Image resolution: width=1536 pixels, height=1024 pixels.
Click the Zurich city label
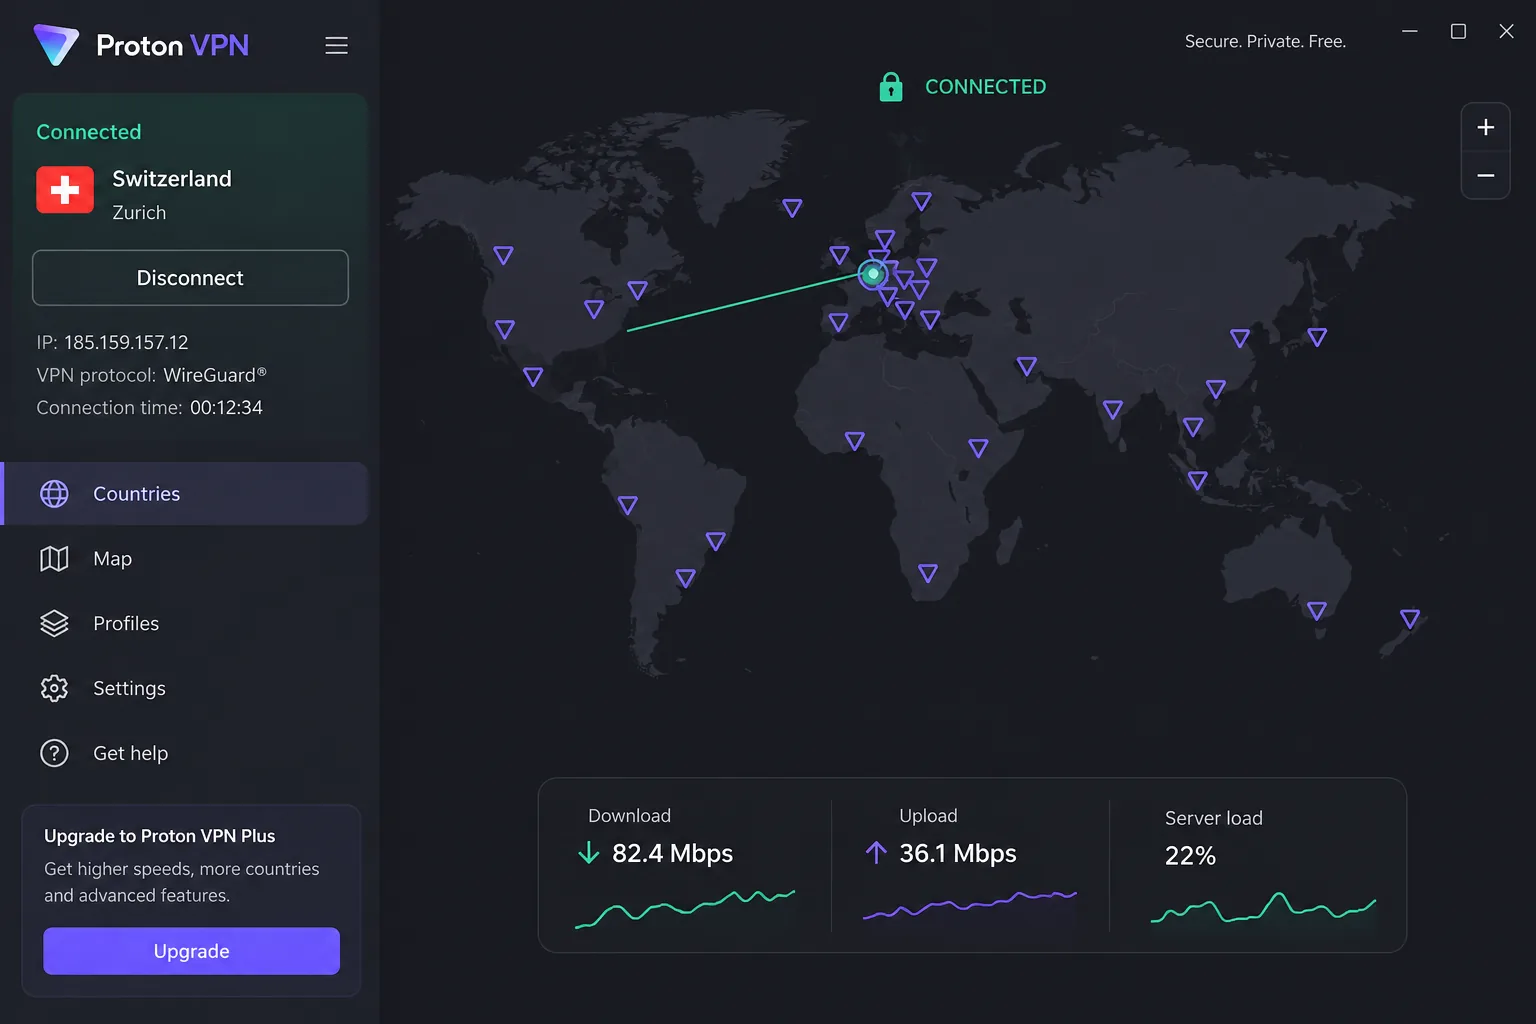(x=139, y=213)
